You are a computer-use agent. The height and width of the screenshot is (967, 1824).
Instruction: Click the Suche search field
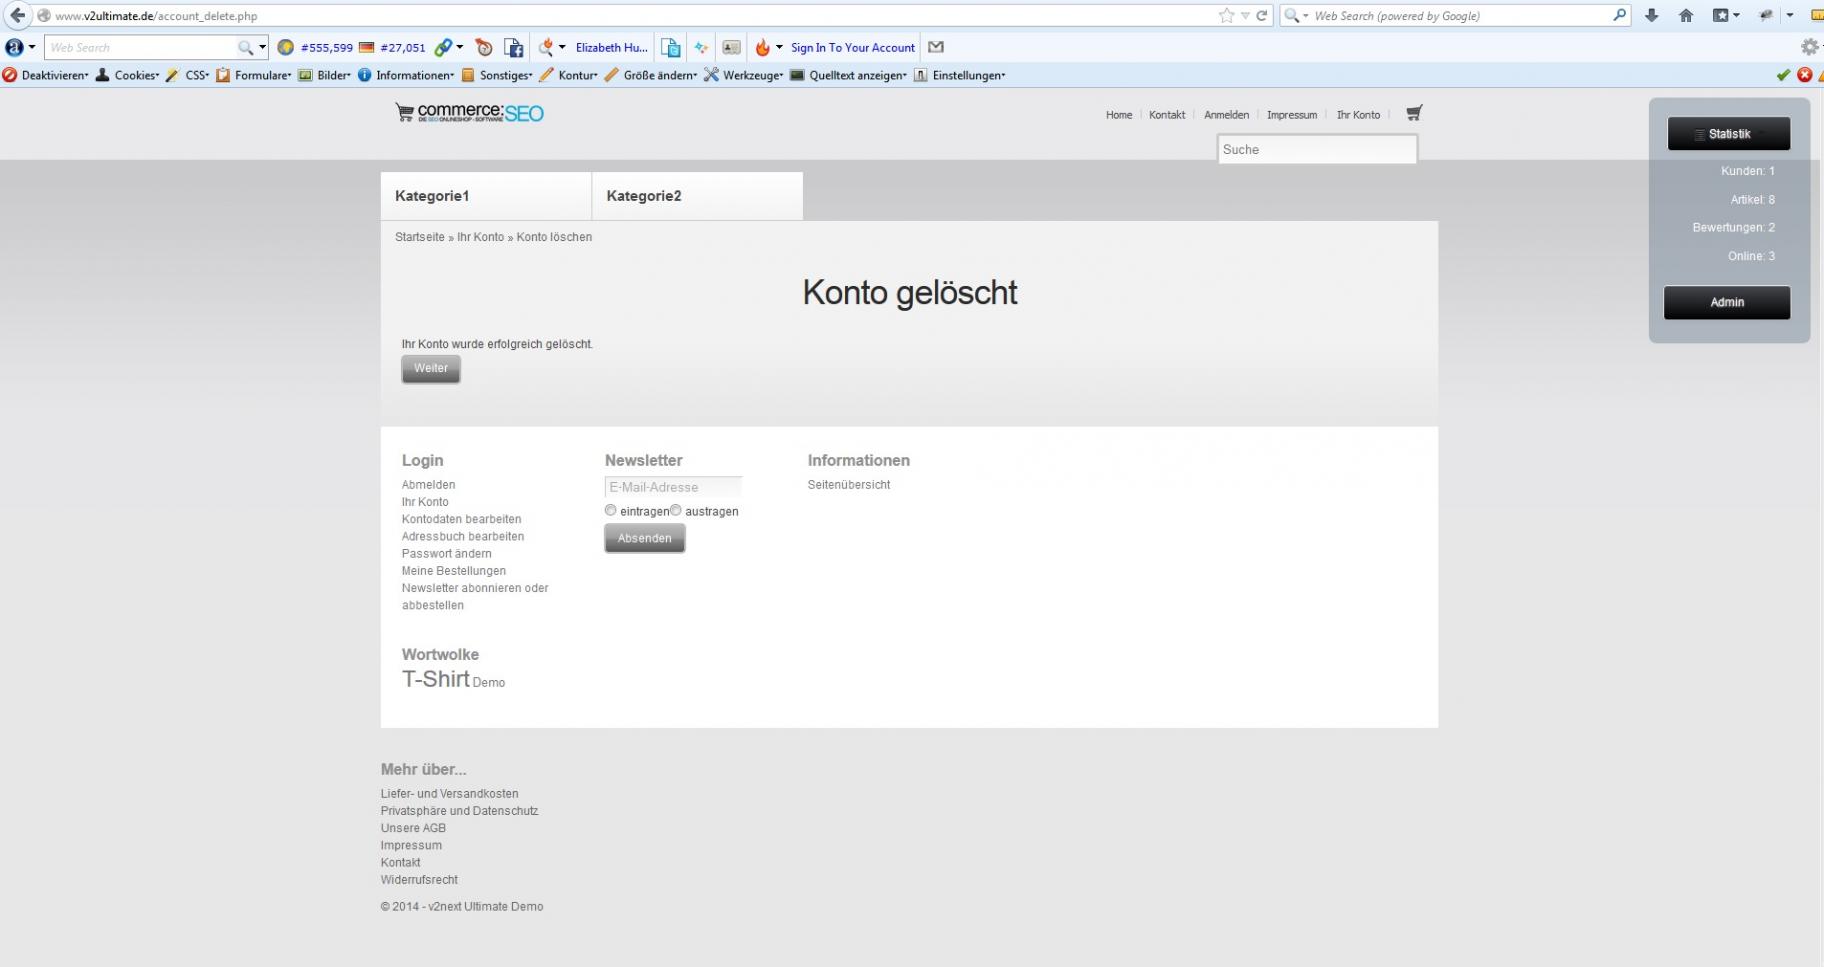click(x=1316, y=149)
